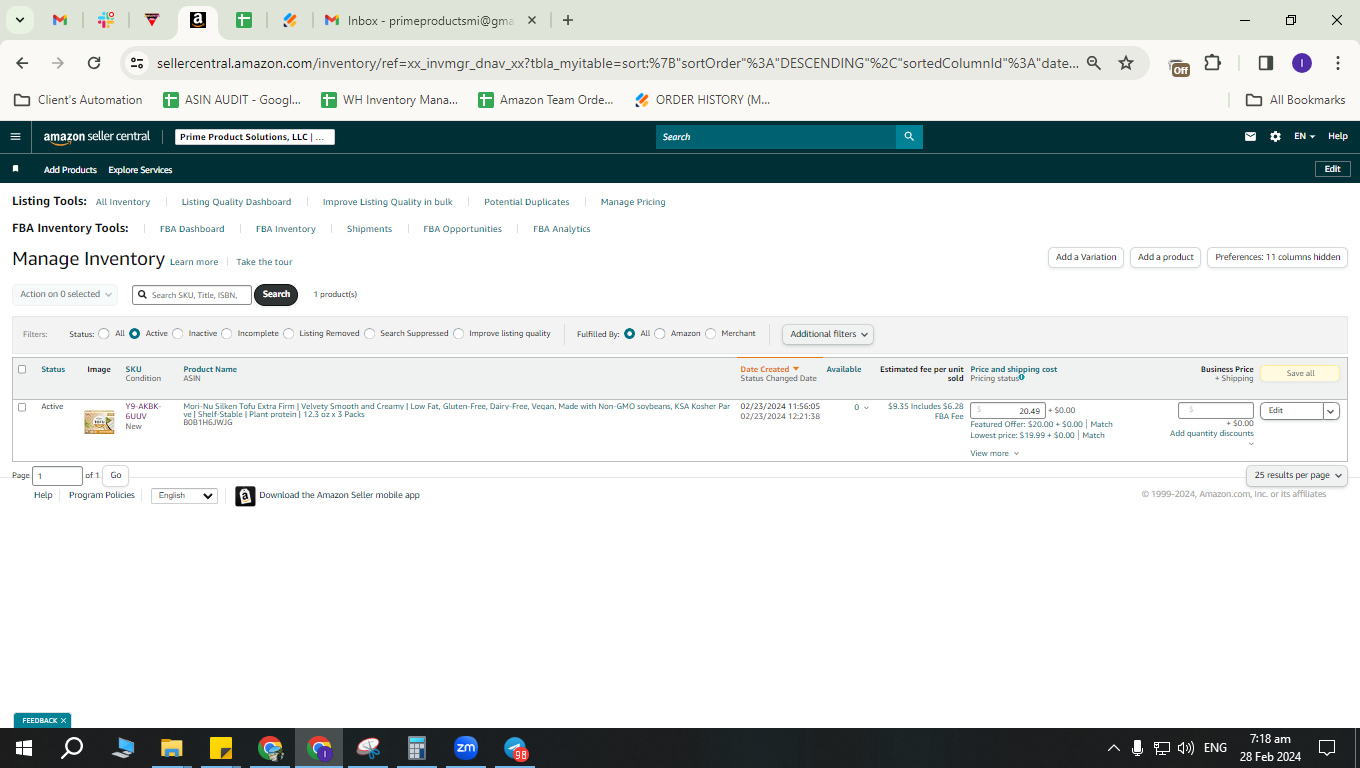Click the SKU search input field
Screen dimensions: 1360x768
coord(192,294)
